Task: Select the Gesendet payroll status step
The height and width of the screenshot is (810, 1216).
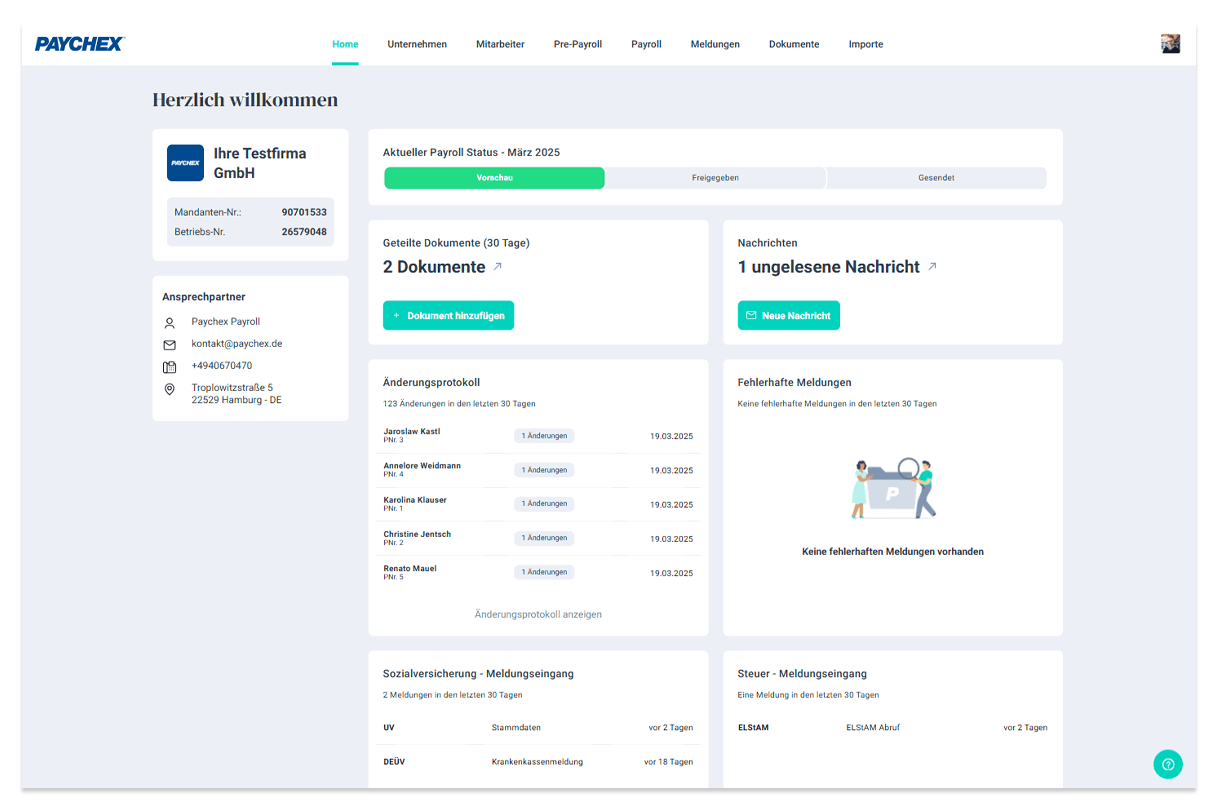Action: (x=936, y=178)
